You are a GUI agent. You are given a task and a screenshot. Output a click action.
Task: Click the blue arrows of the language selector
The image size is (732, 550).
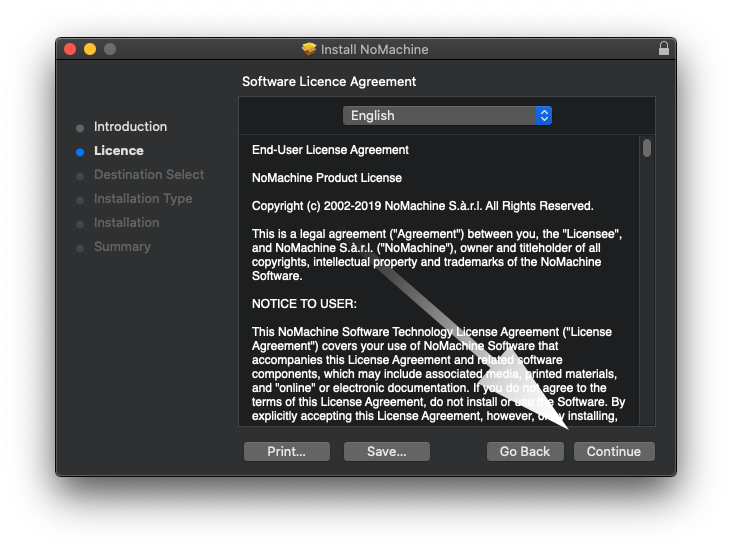click(x=544, y=115)
